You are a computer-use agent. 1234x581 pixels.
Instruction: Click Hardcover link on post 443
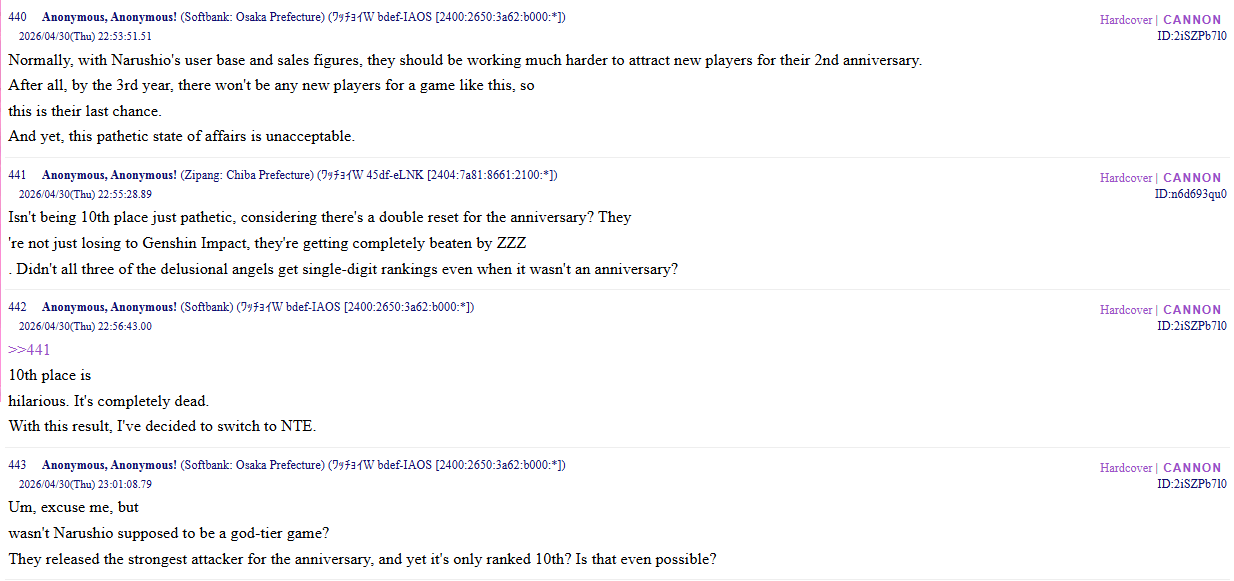1126,468
